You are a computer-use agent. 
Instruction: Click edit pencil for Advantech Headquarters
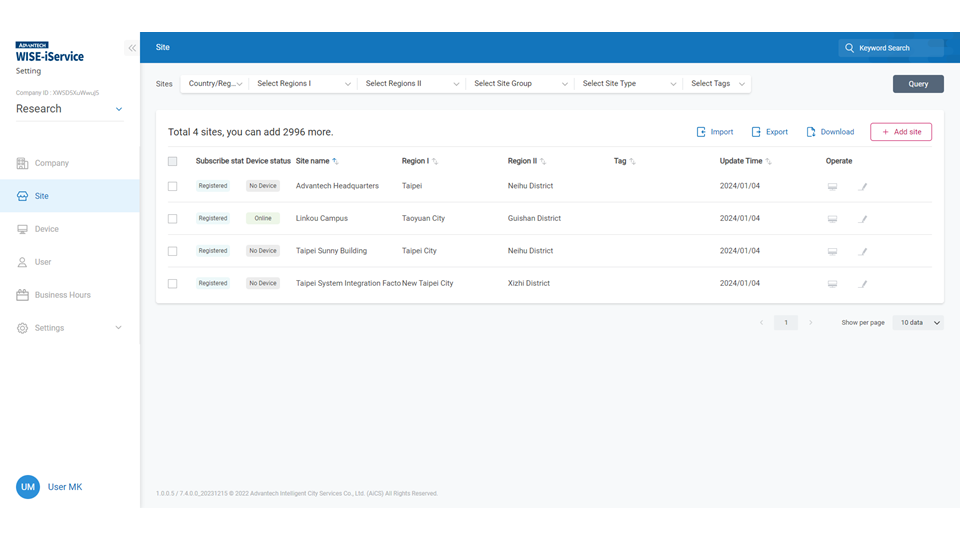(x=864, y=186)
